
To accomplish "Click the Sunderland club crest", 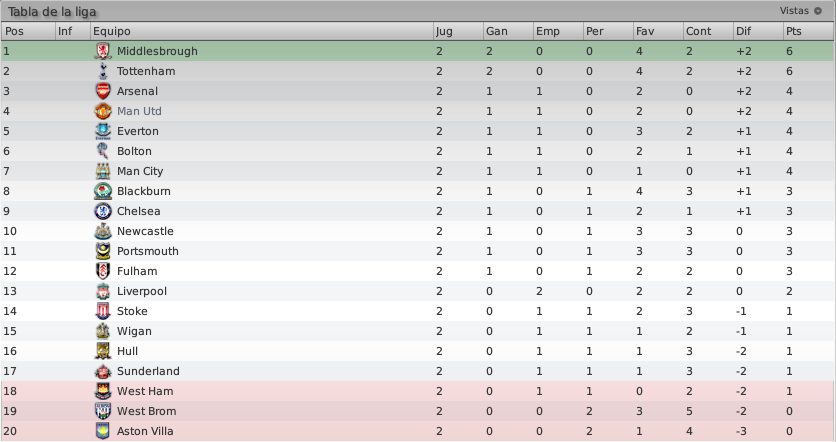I will pos(103,371).
